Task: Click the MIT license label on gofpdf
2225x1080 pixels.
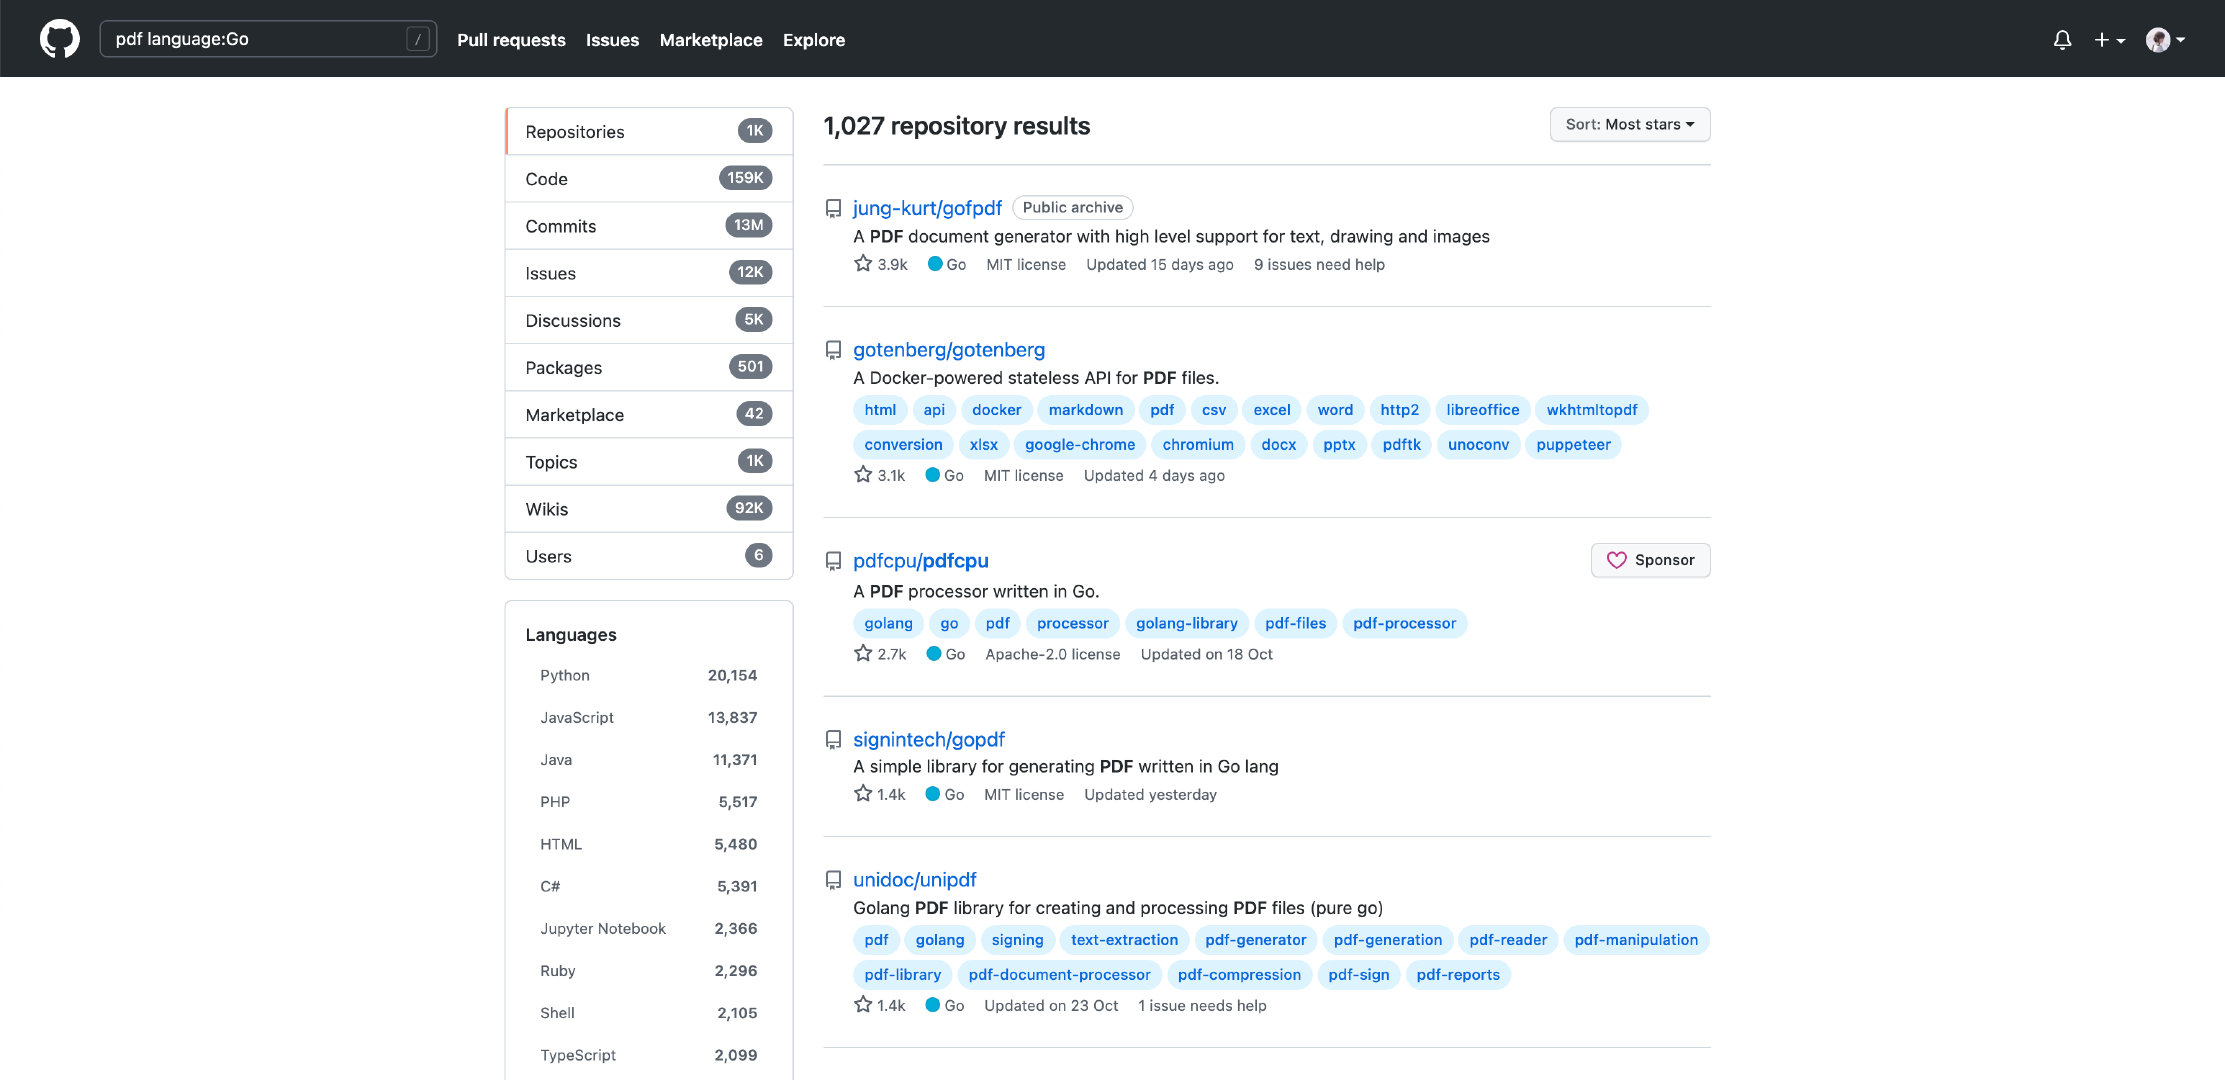Action: coord(1025,264)
